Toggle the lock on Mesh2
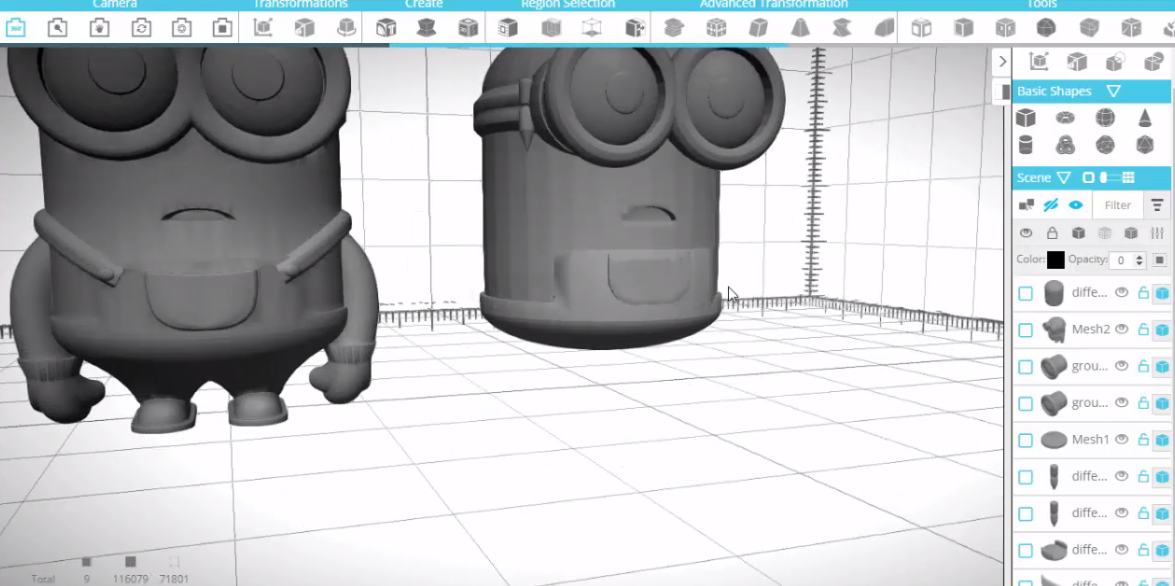The image size is (1175, 586). pyautogui.click(x=1144, y=329)
